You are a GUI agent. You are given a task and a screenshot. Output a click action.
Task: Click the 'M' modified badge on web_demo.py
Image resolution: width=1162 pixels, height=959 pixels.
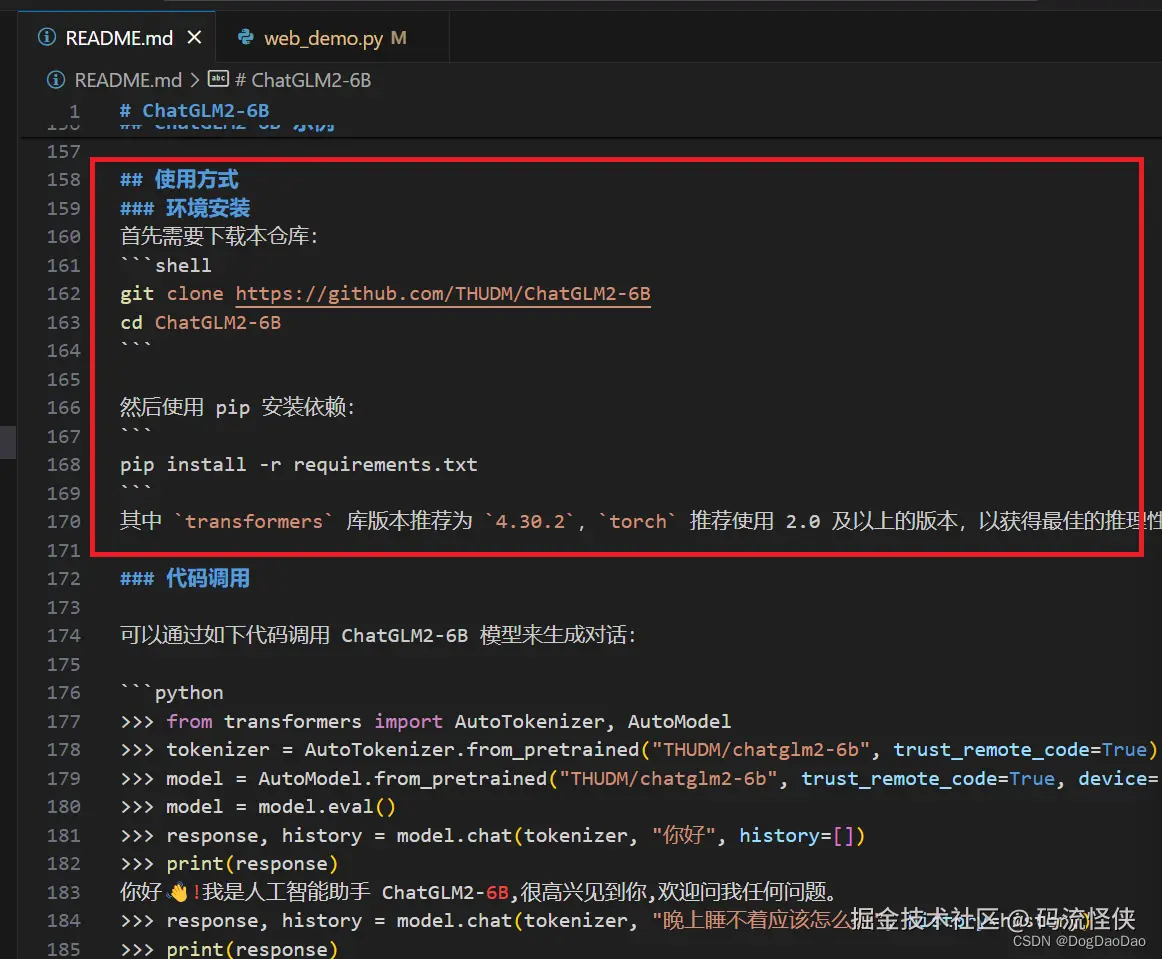399,38
